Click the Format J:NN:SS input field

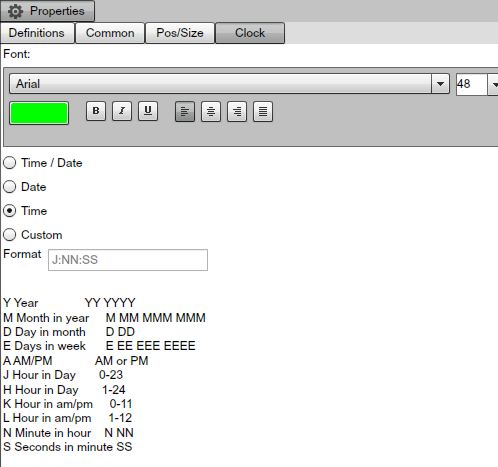coord(128,260)
